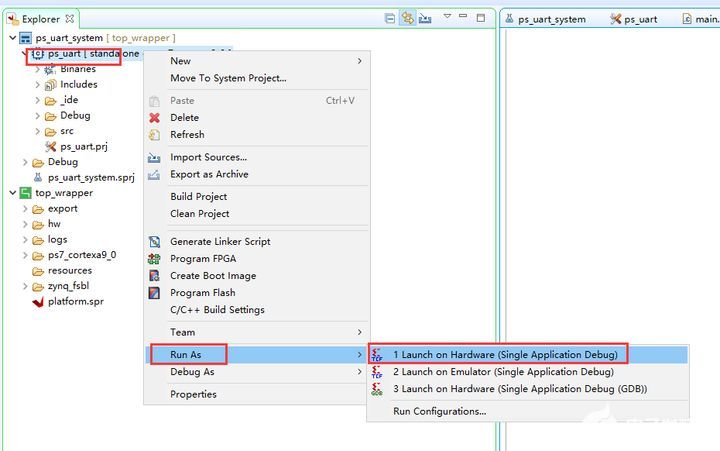The image size is (720, 451).
Task: Click the GDB icon beside option 3
Action: coord(377,389)
